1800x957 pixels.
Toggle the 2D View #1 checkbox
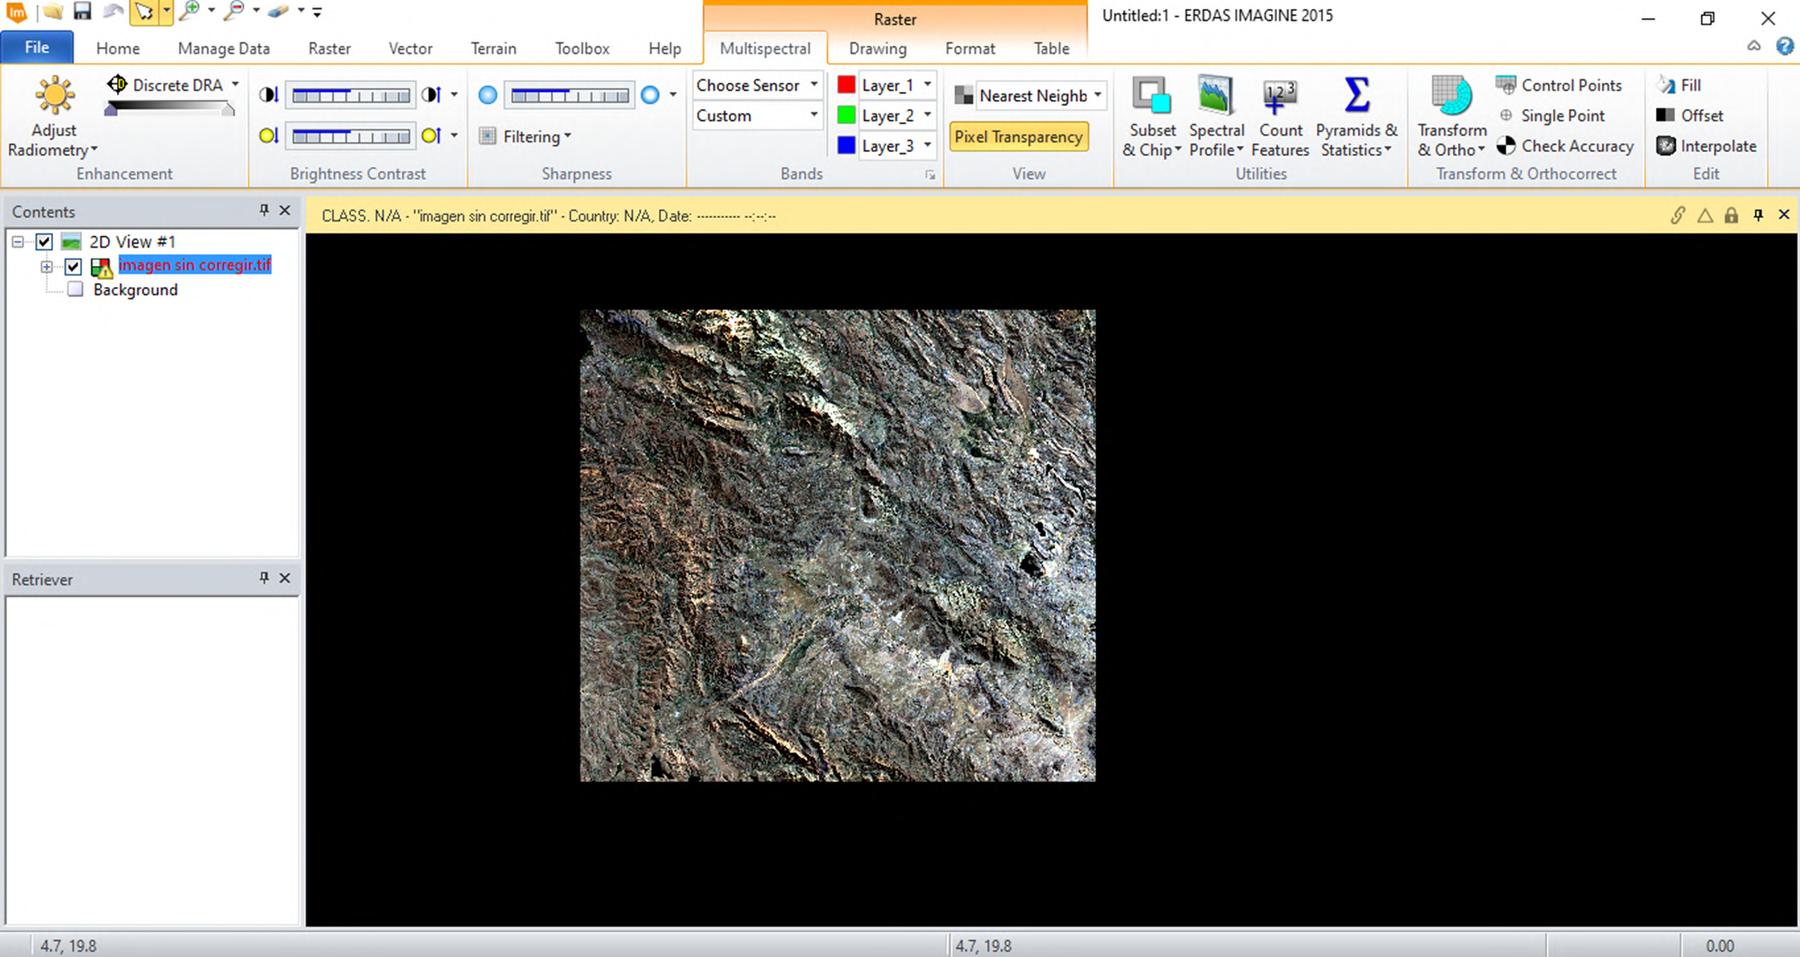(x=44, y=242)
